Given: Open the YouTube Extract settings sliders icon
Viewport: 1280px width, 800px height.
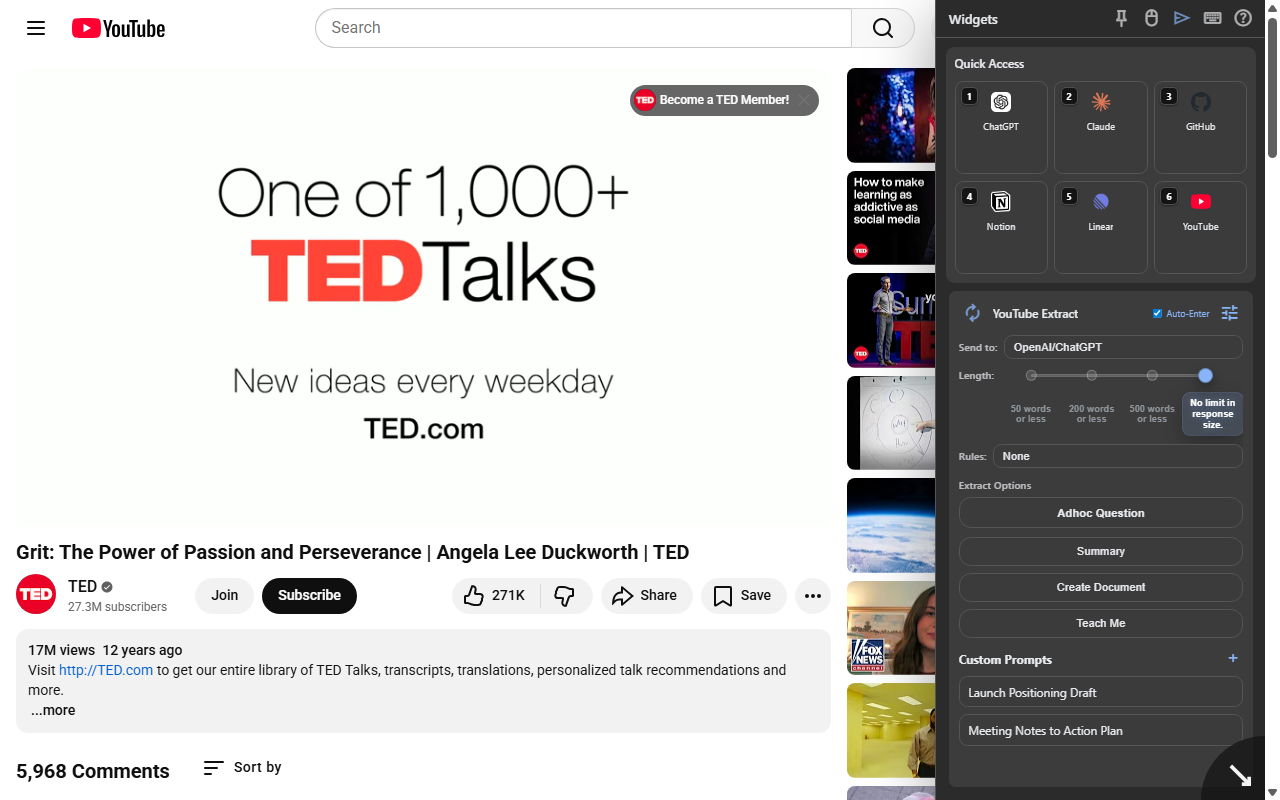Looking at the screenshot, I should pos(1229,313).
